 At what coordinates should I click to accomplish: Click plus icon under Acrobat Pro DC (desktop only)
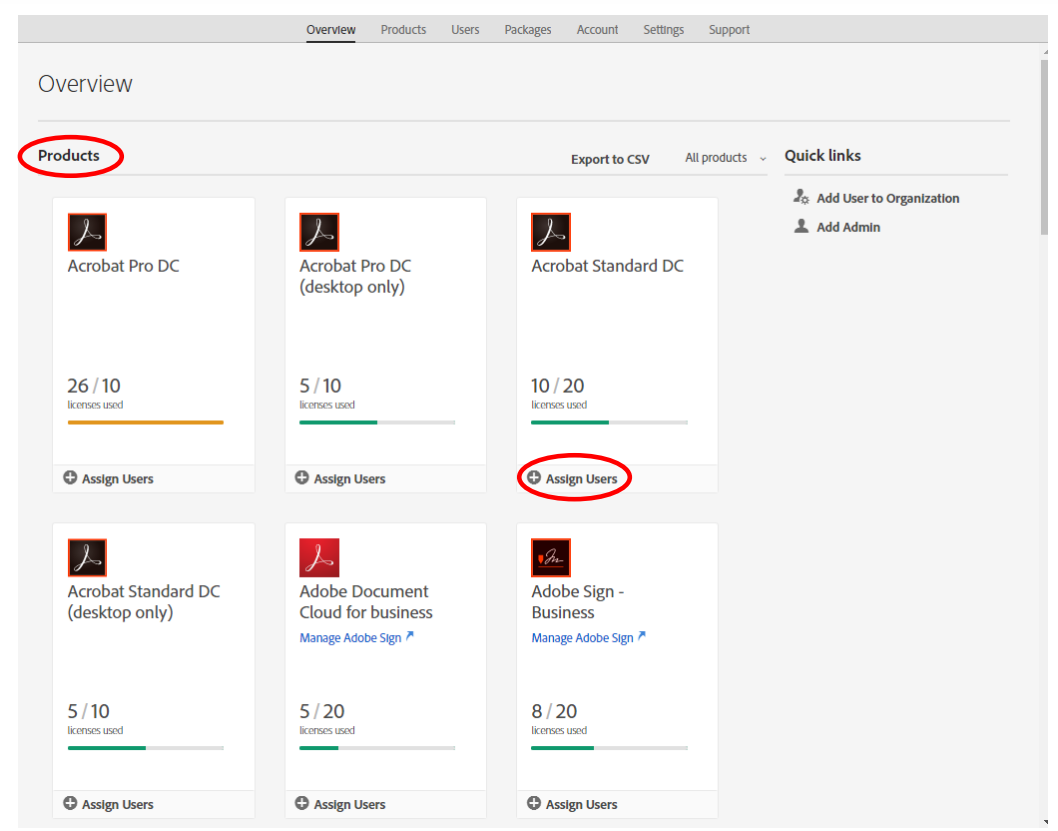coord(302,478)
